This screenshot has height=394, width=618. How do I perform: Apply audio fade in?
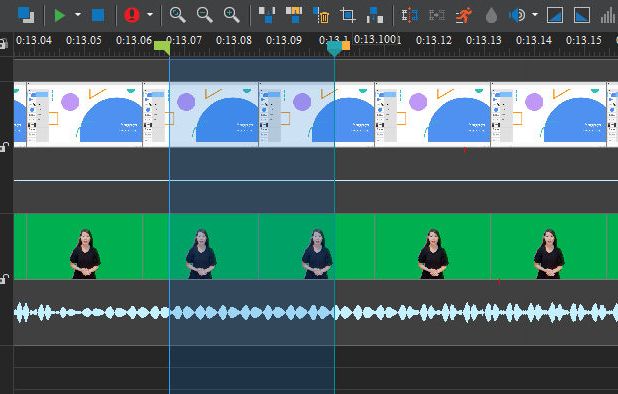pos(555,15)
